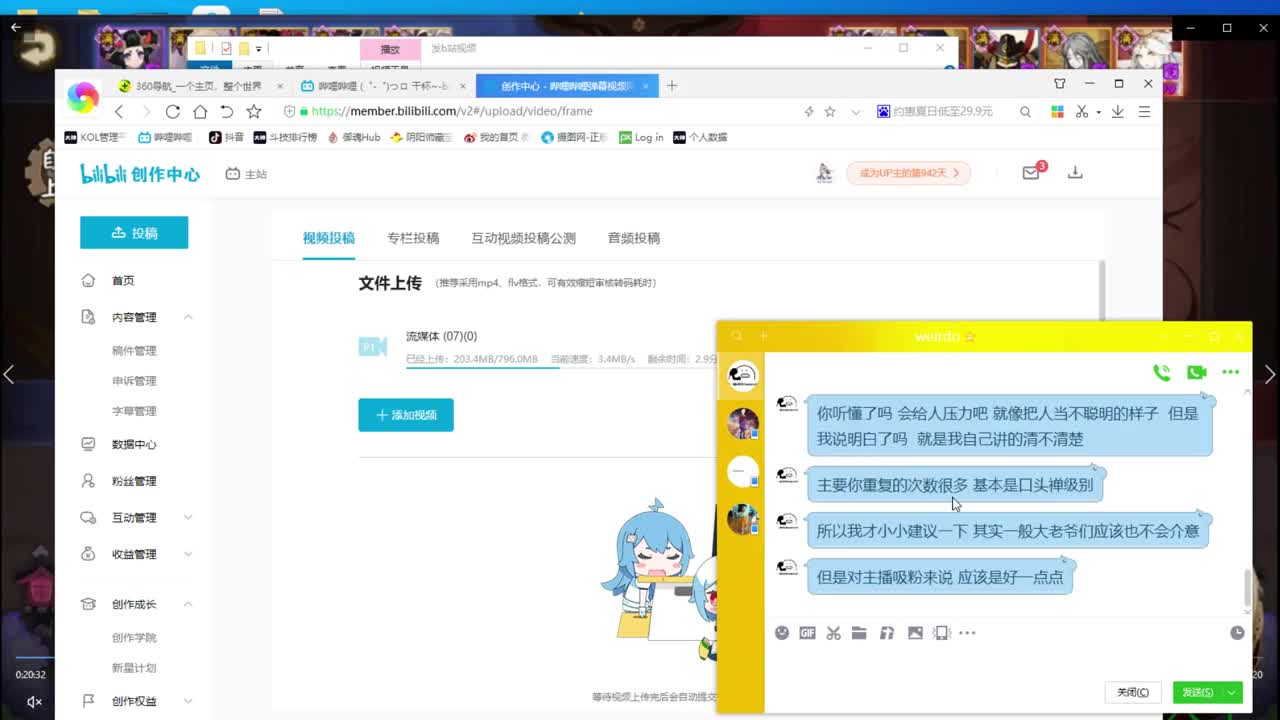Screen dimensions: 1280x720
Task: Select a contact avatar in weidu sidebar
Action: pos(742,423)
